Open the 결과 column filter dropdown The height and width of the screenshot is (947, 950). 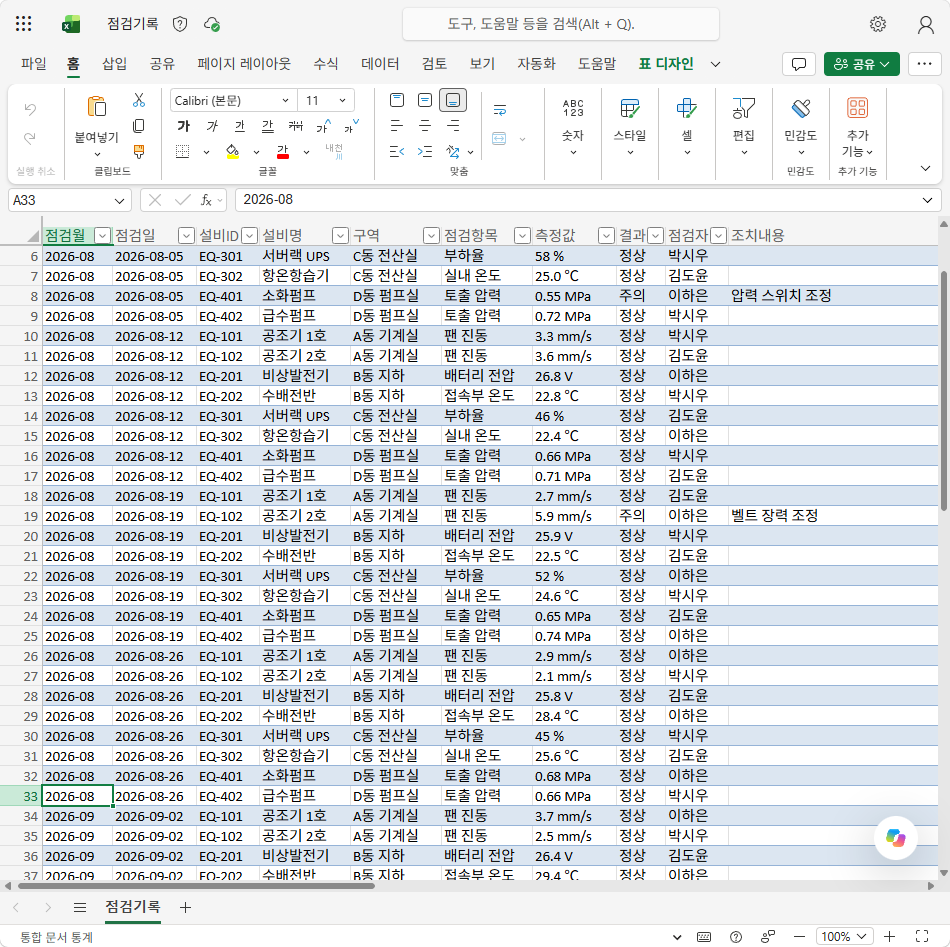[x=656, y=236]
